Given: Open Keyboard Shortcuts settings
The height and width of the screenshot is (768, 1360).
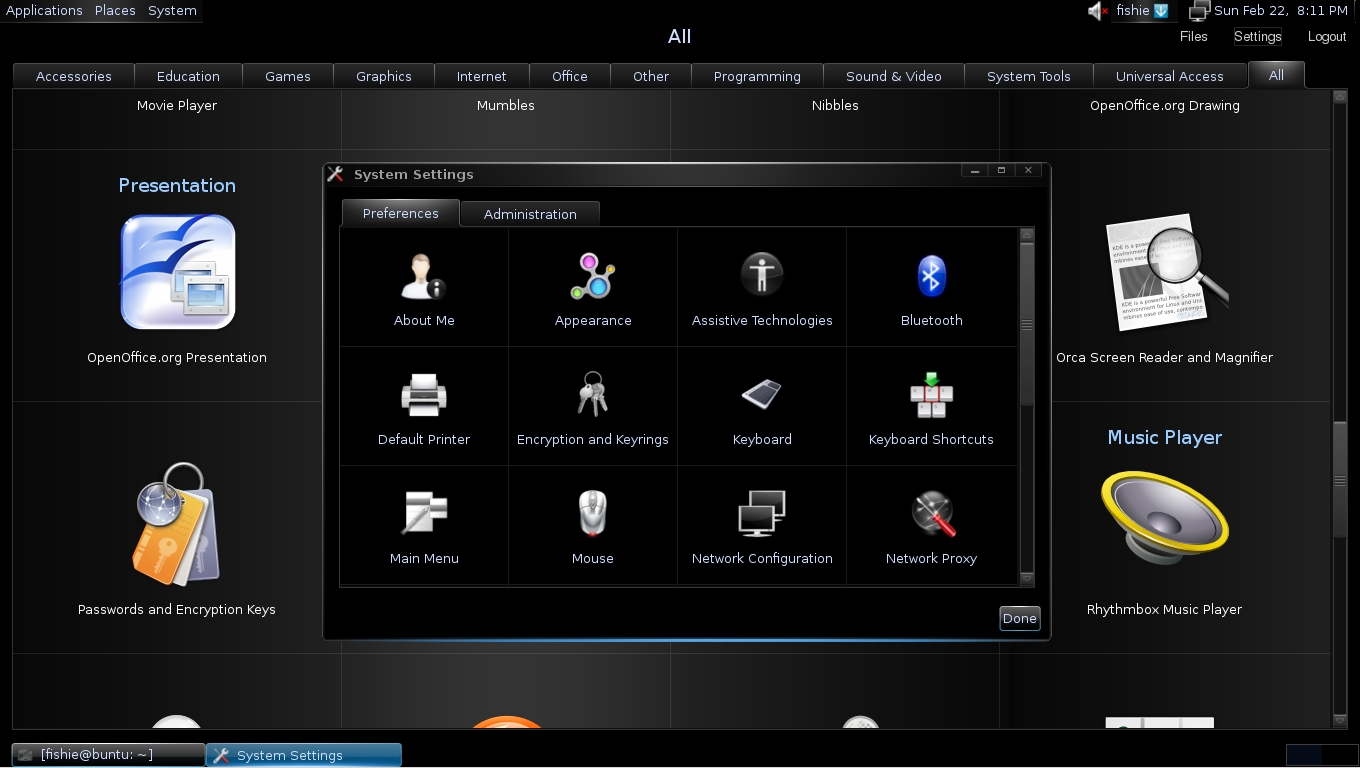Looking at the screenshot, I should pyautogui.click(x=931, y=396).
